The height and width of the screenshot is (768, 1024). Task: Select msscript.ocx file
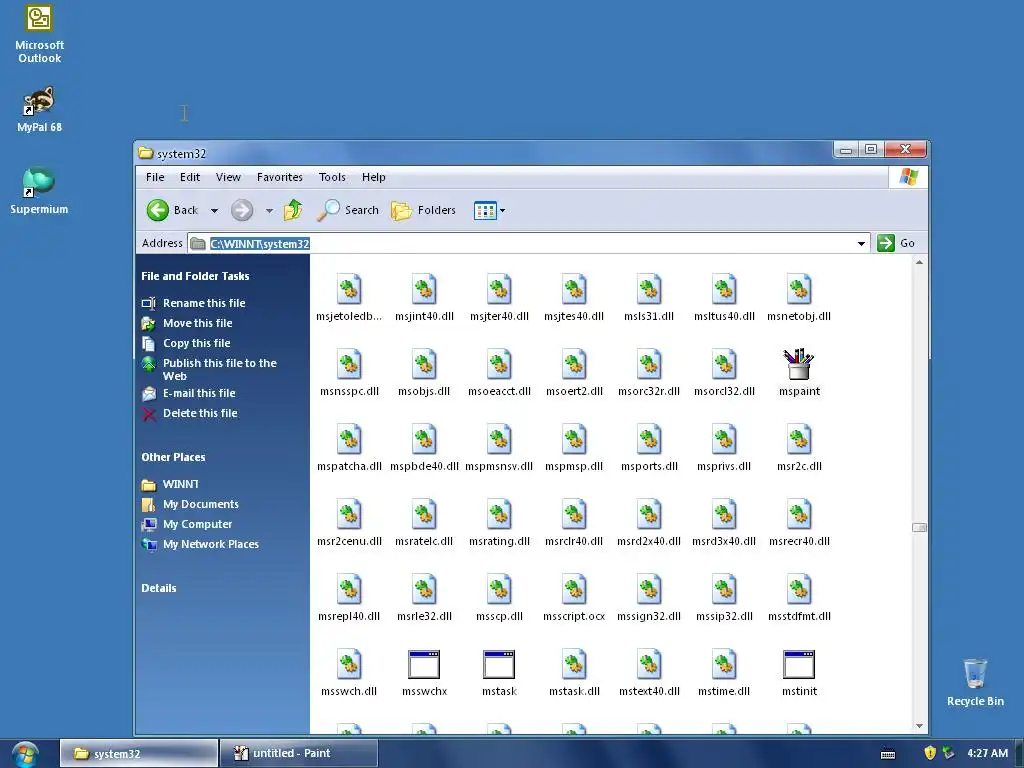[574, 598]
